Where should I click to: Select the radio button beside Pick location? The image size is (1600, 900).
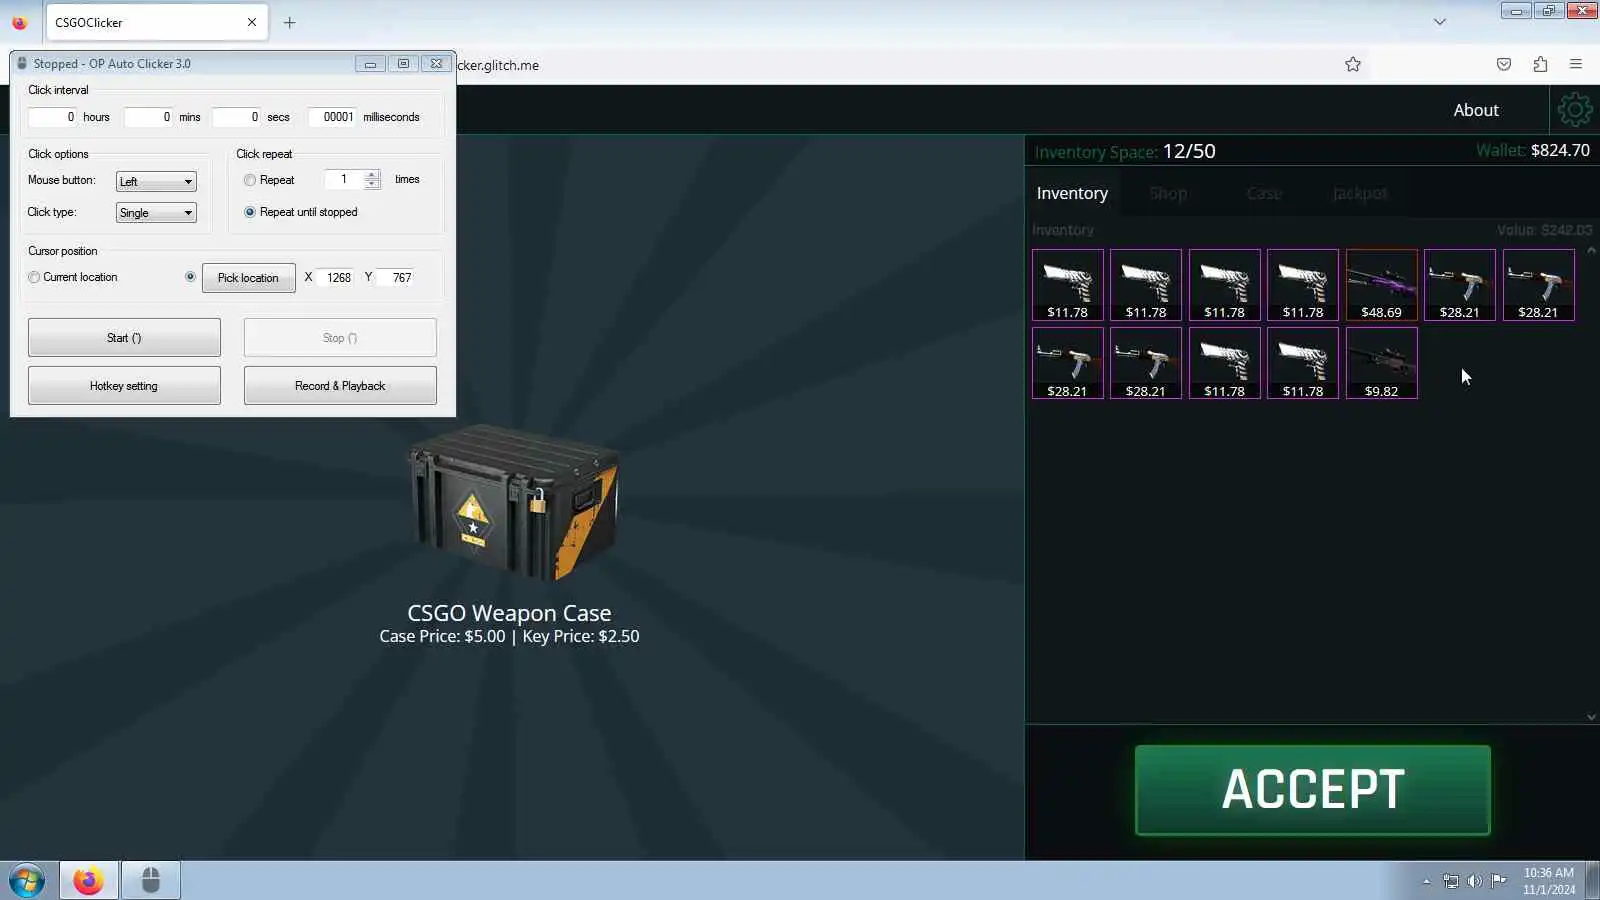click(190, 277)
